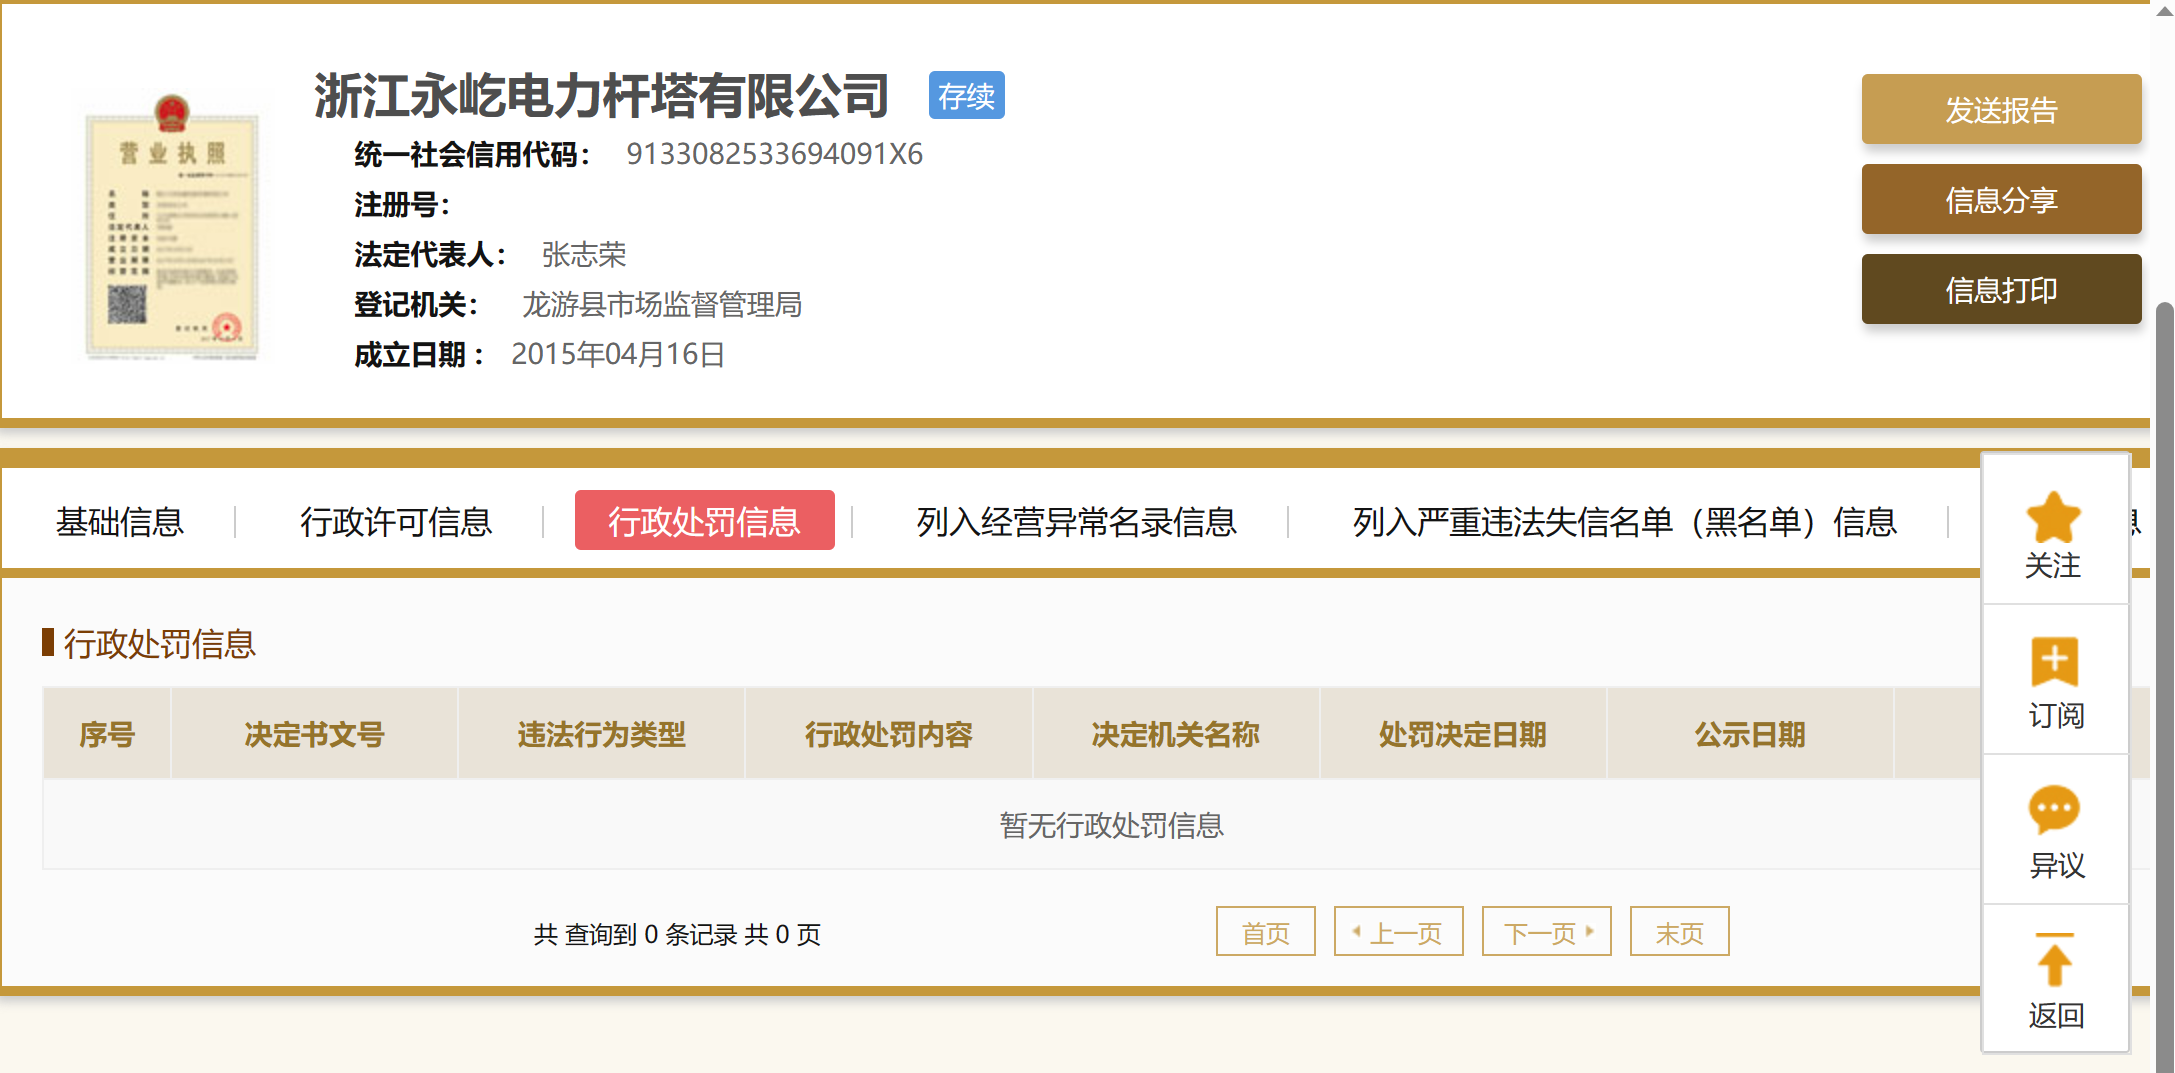Click the 行政处罚信息 section heading
Image resolution: width=2175 pixels, height=1073 pixels.
click(x=160, y=643)
